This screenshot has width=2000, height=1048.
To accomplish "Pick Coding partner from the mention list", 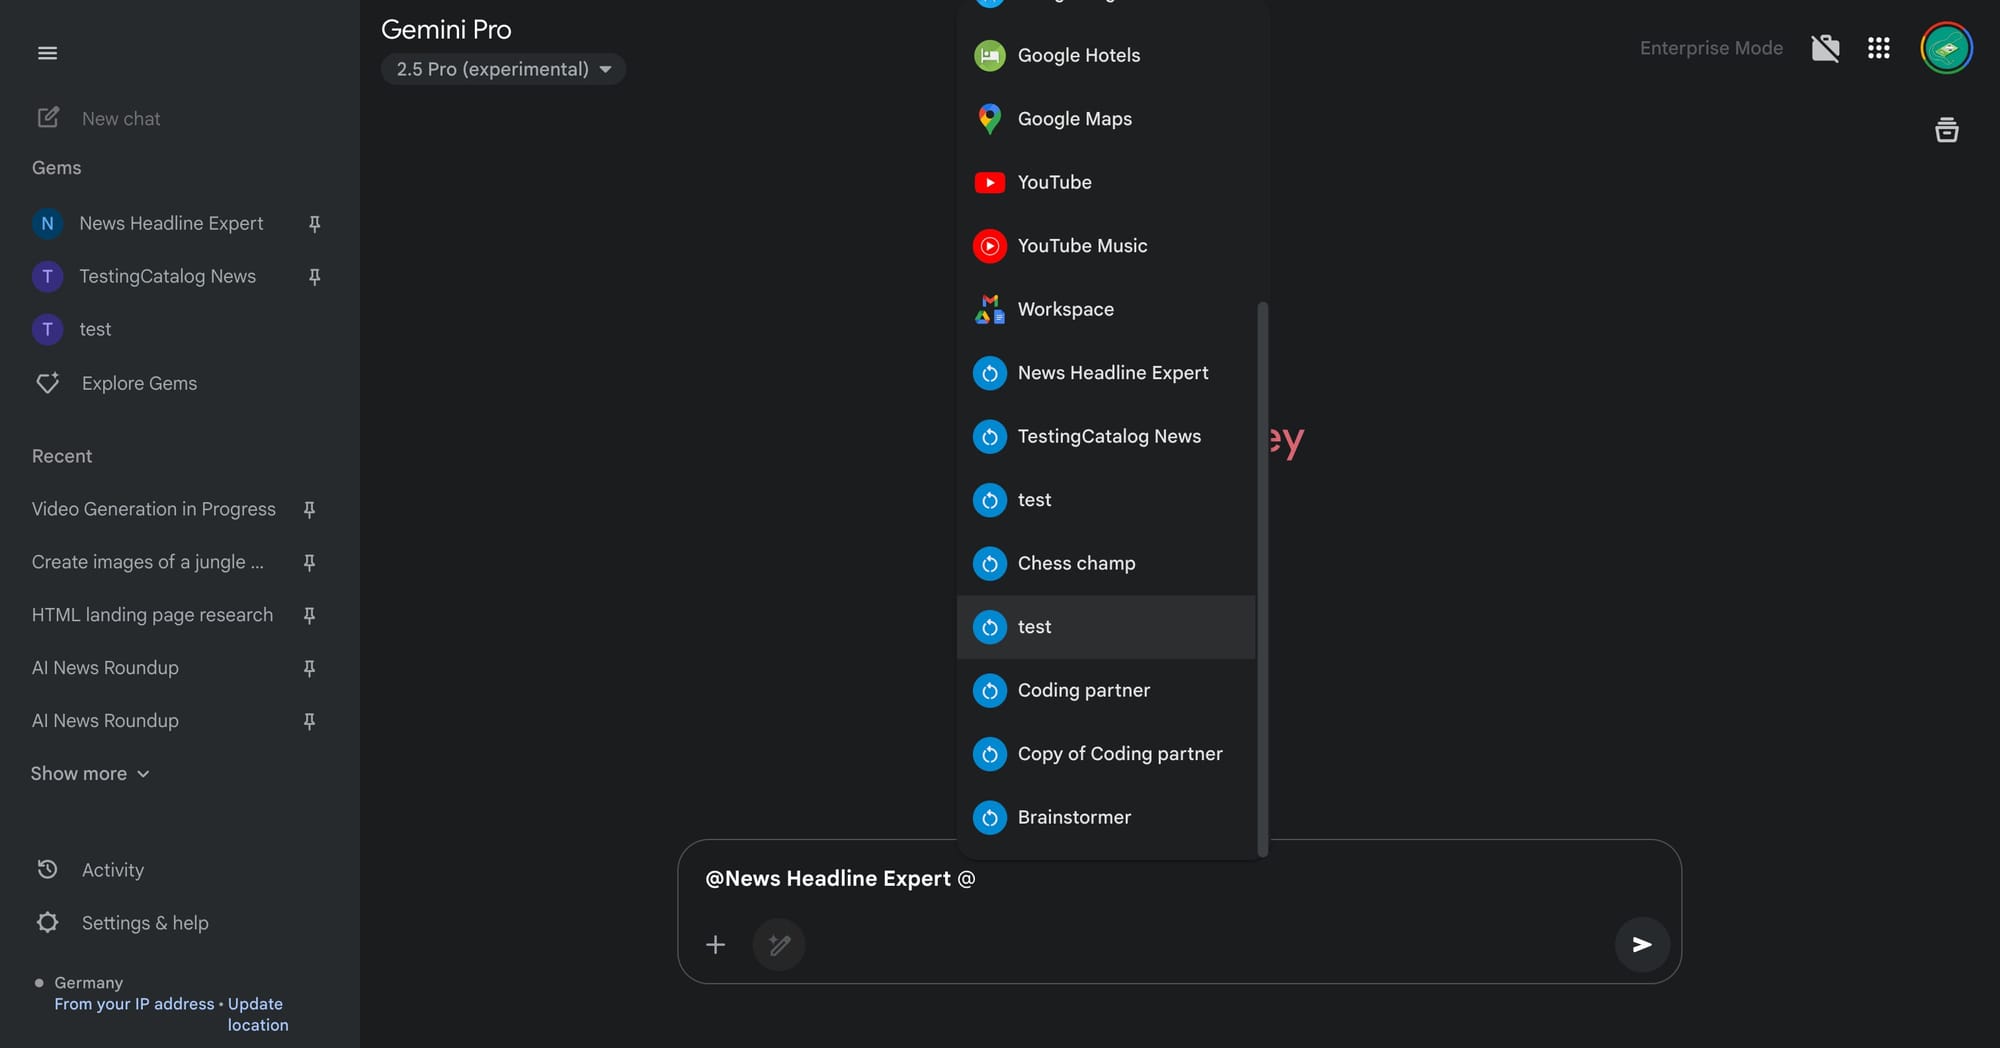I will pos(1106,691).
